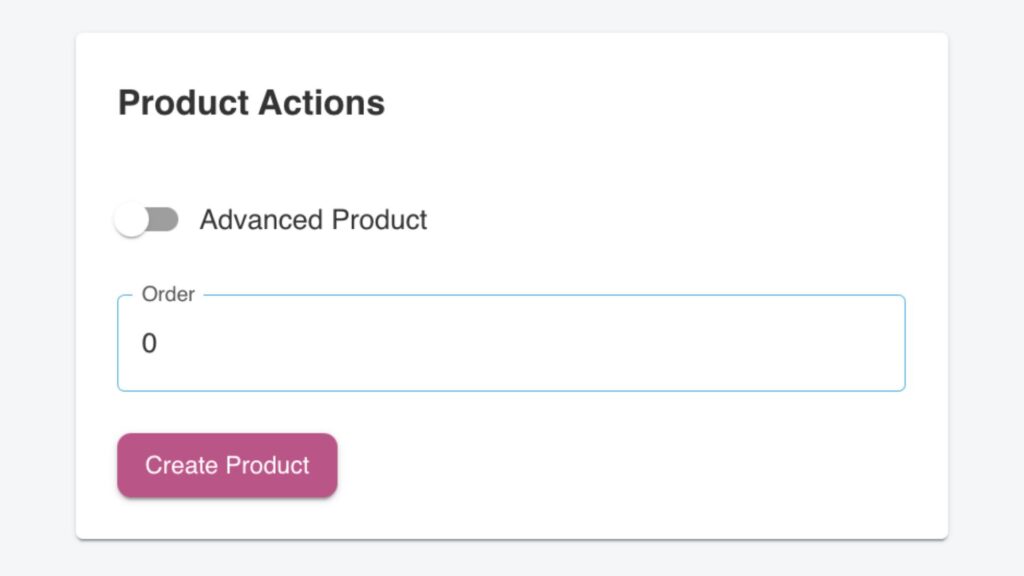Click the "0" value in the Order field
Image resolution: width=1024 pixels, height=576 pixels.
click(x=149, y=344)
